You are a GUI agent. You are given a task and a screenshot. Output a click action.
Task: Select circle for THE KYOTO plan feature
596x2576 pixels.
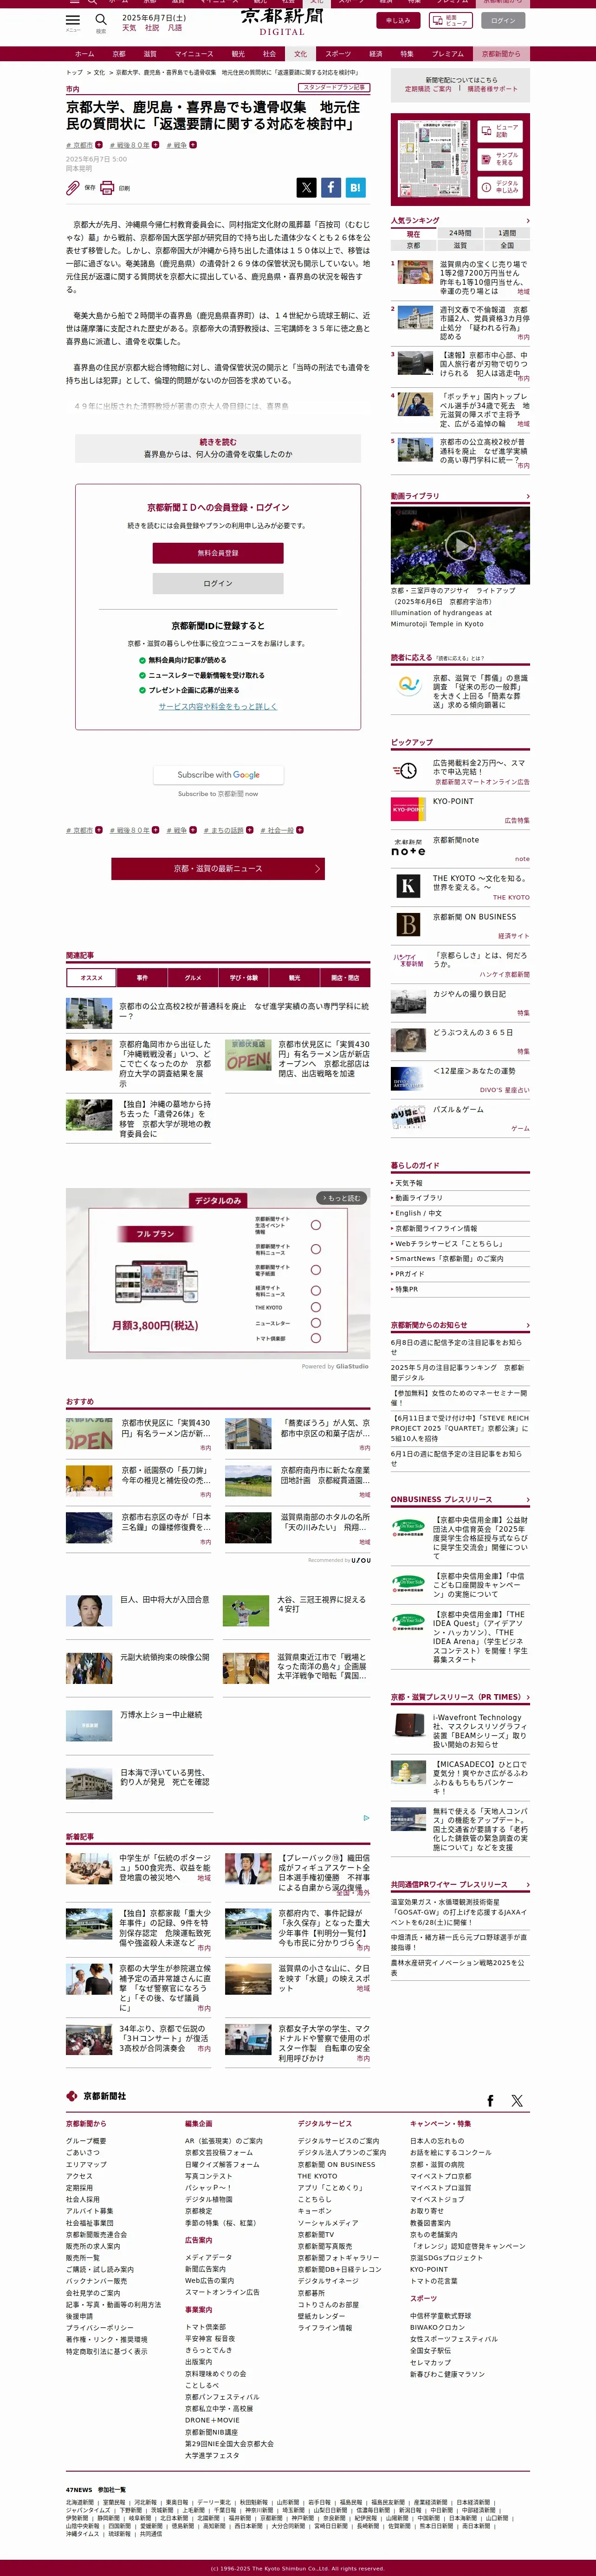(x=316, y=1307)
